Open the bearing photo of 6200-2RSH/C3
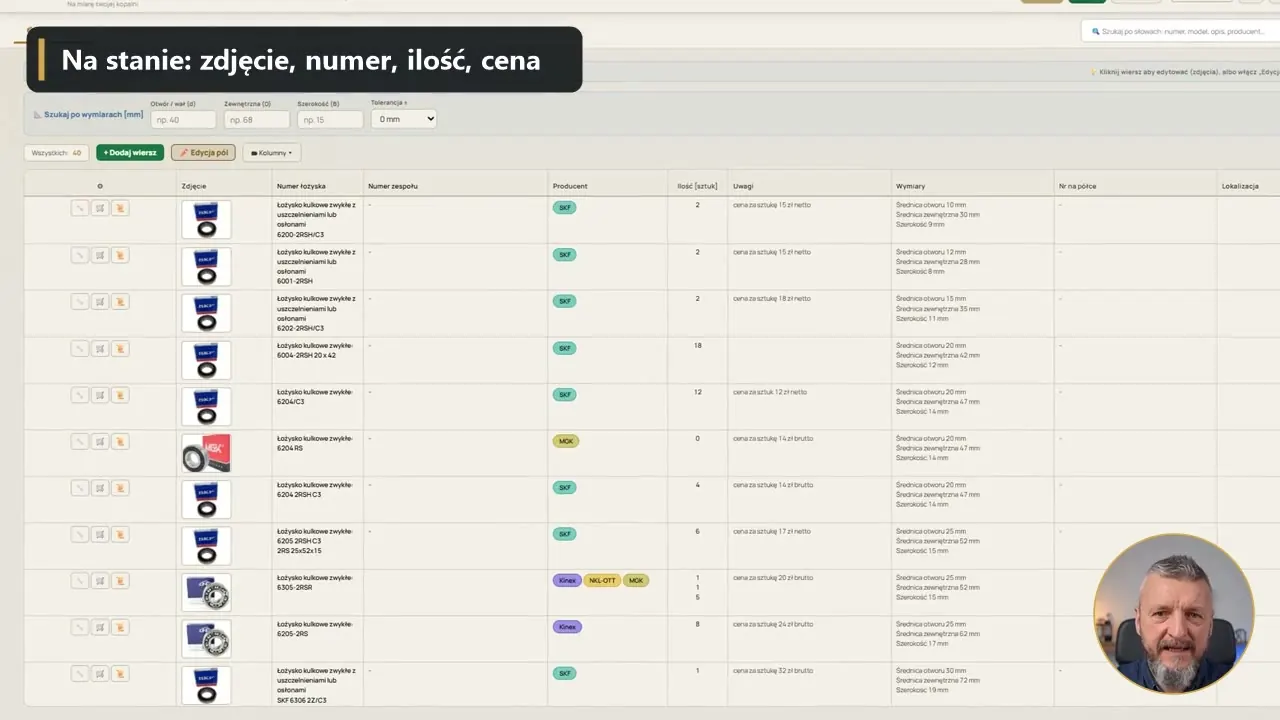The image size is (1280, 720). pyautogui.click(x=206, y=219)
